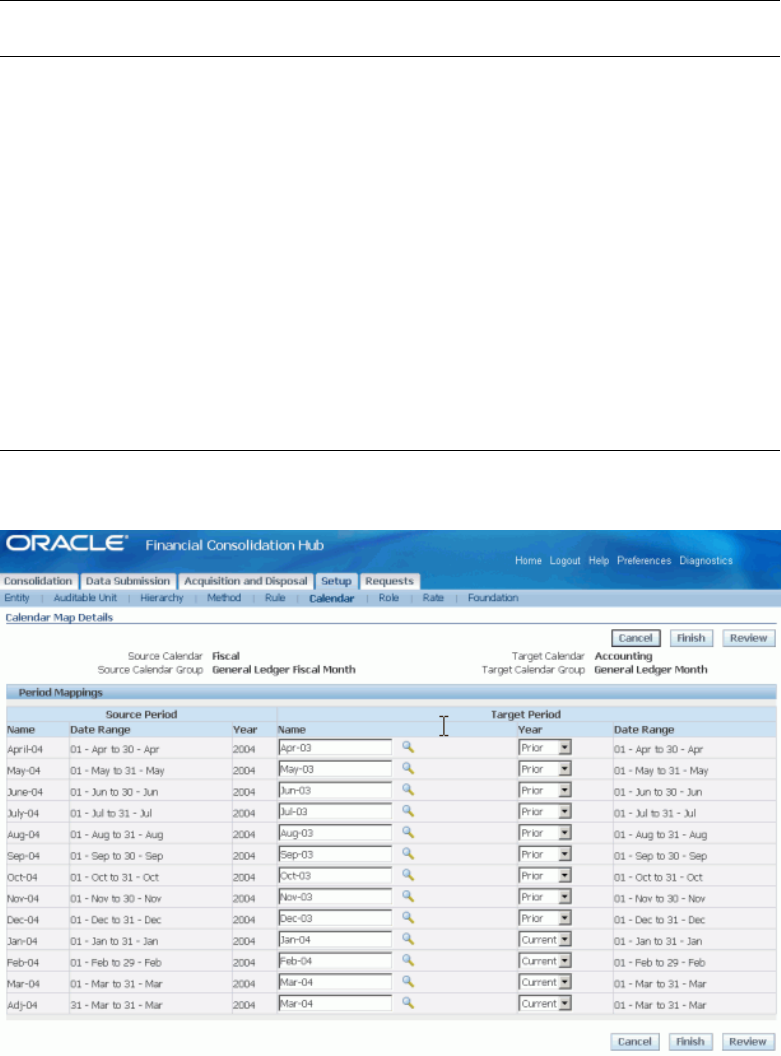The width and height of the screenshot is (781, 1056).
Task: Click the Home link in header
Action: pyautogui.click(x=529, y=560)
